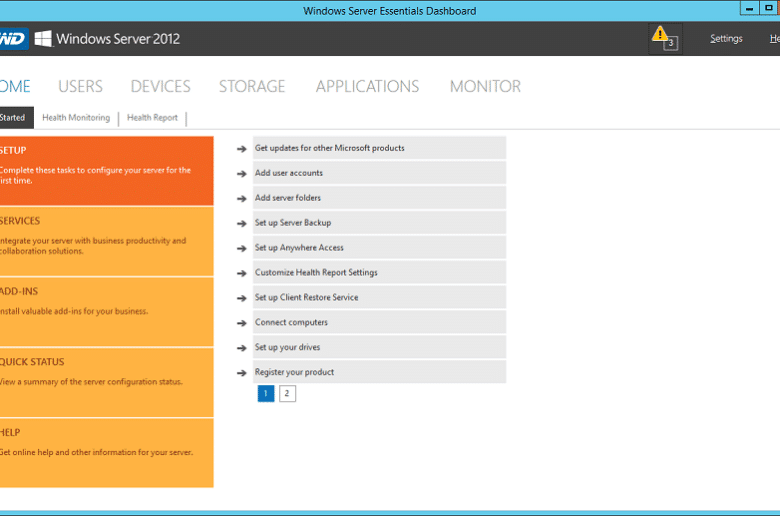Maximize the Dashboard window
The height and width of the screenshot is (516, 780).
coord(769,8)
